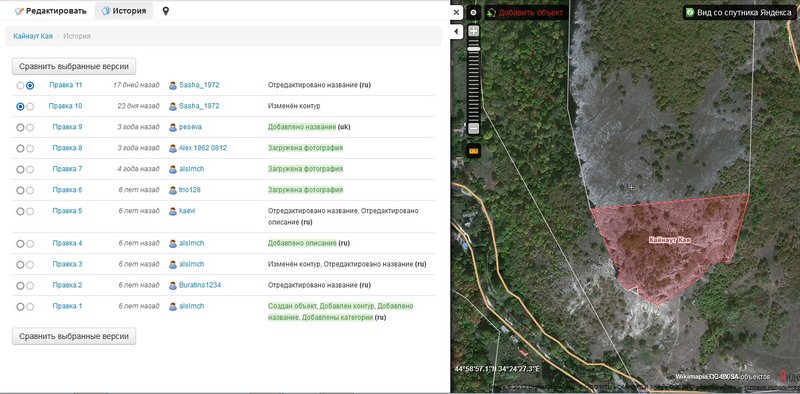The height and width of the screenshot is (394, 800).
Task: Click the user avatar icon next to trio128
Action: coord(173,190)
